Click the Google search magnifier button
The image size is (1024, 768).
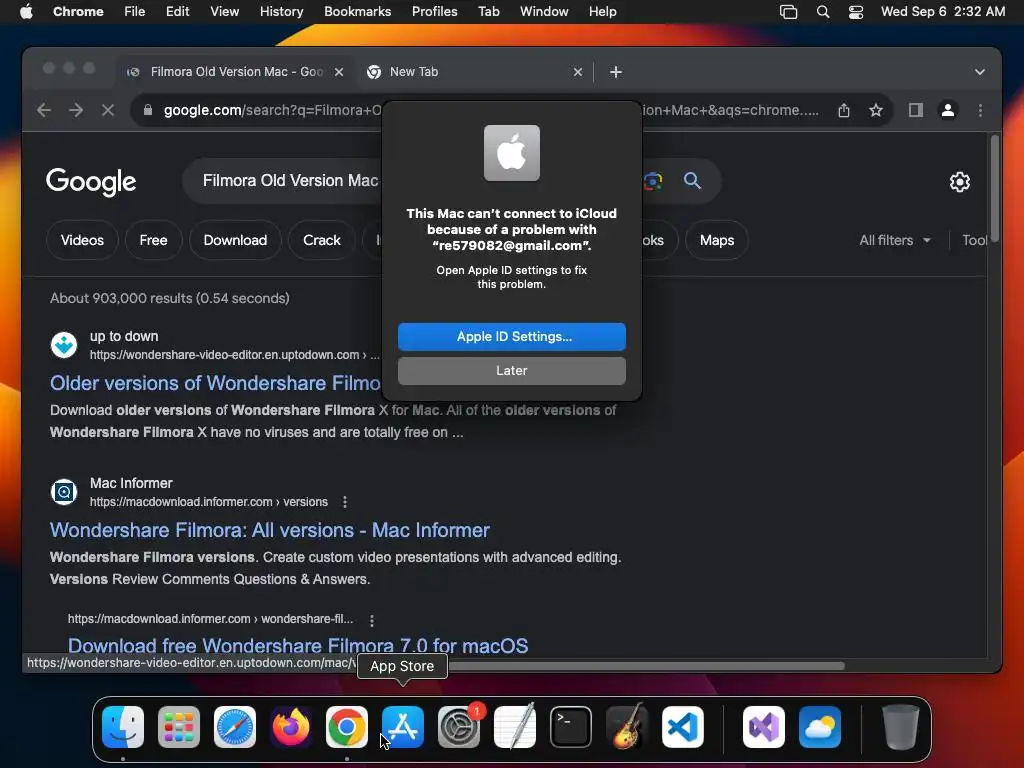pyautogui.click(x=692, y=181)
